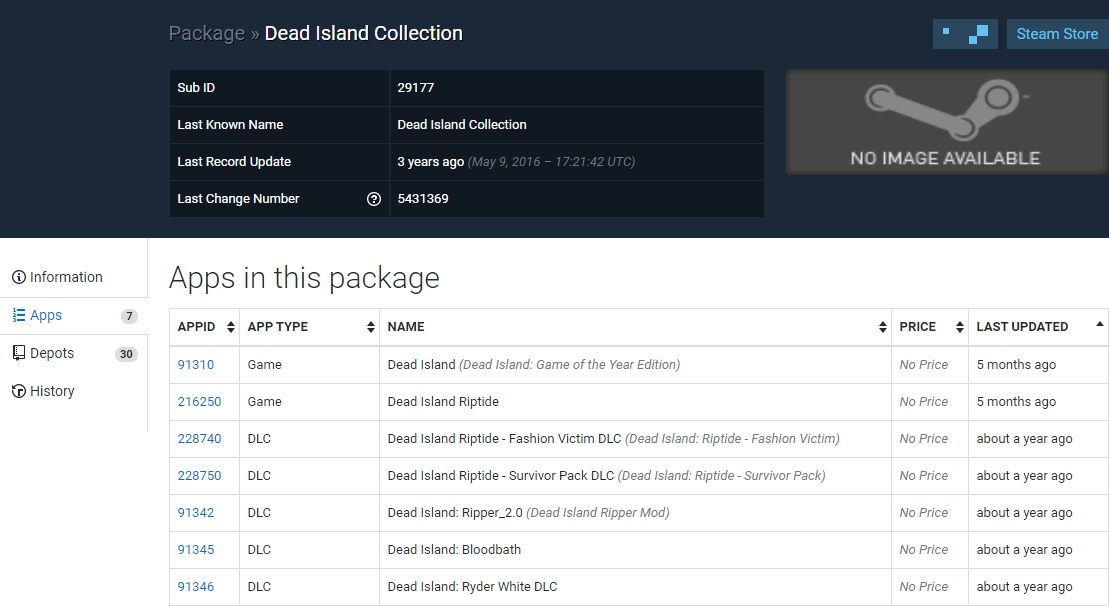Click the NO IMAGE AVAILABLE thumbnail
Screen dimensions: 1109x606
click(946, 122)
